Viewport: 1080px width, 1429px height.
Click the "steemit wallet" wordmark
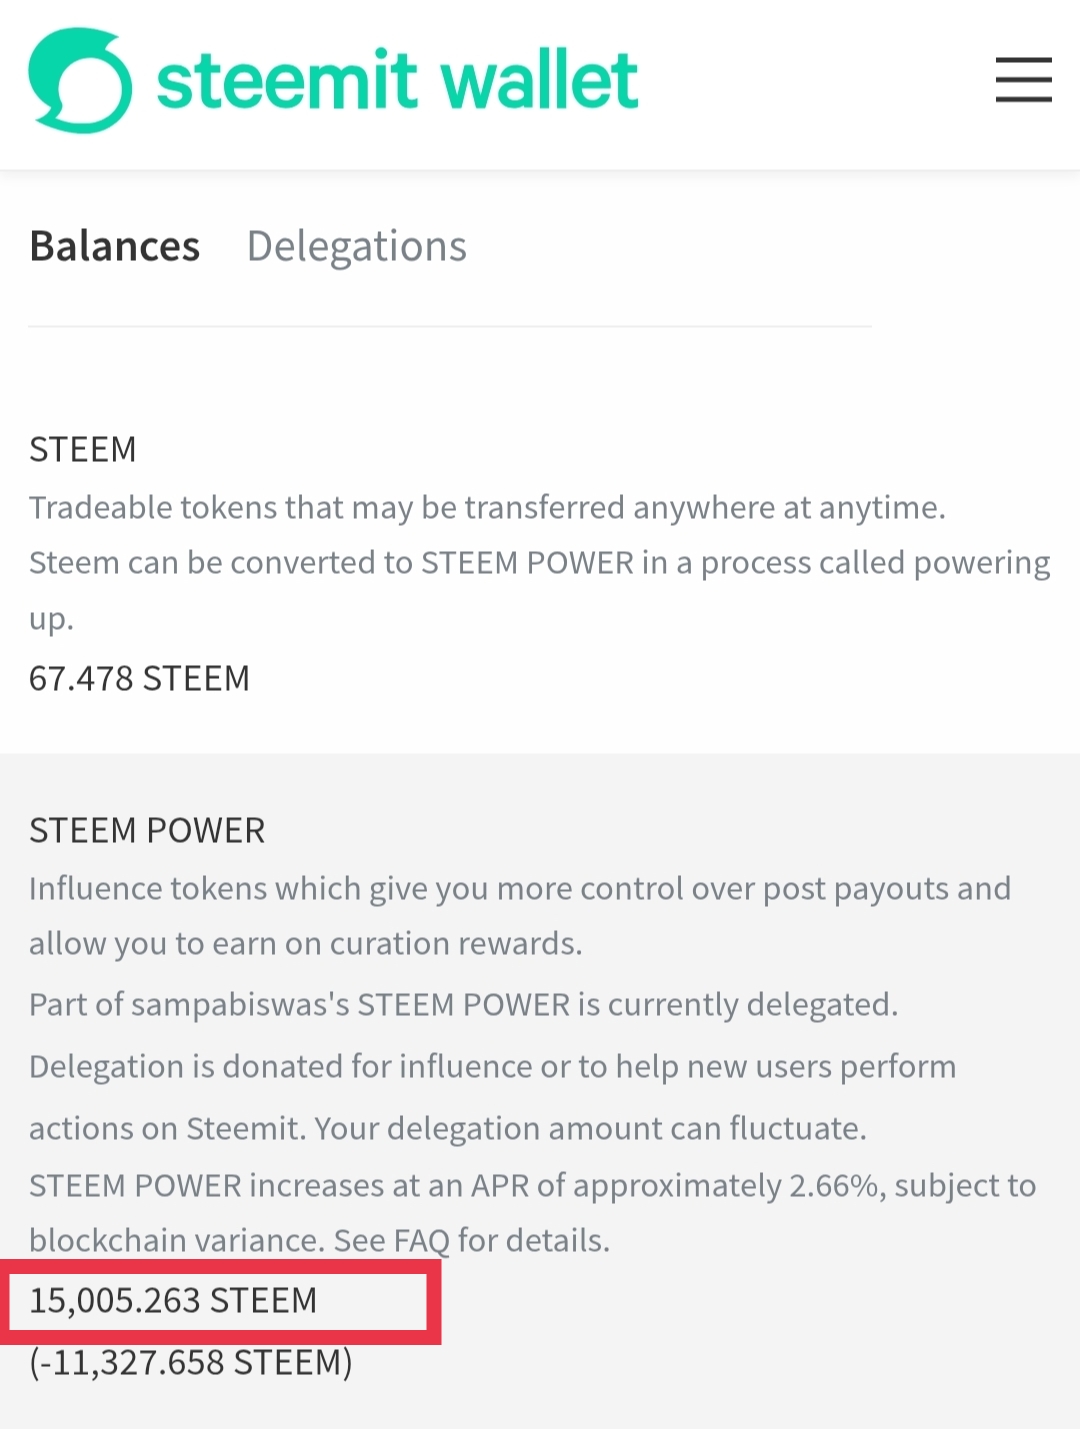[397, 80]
